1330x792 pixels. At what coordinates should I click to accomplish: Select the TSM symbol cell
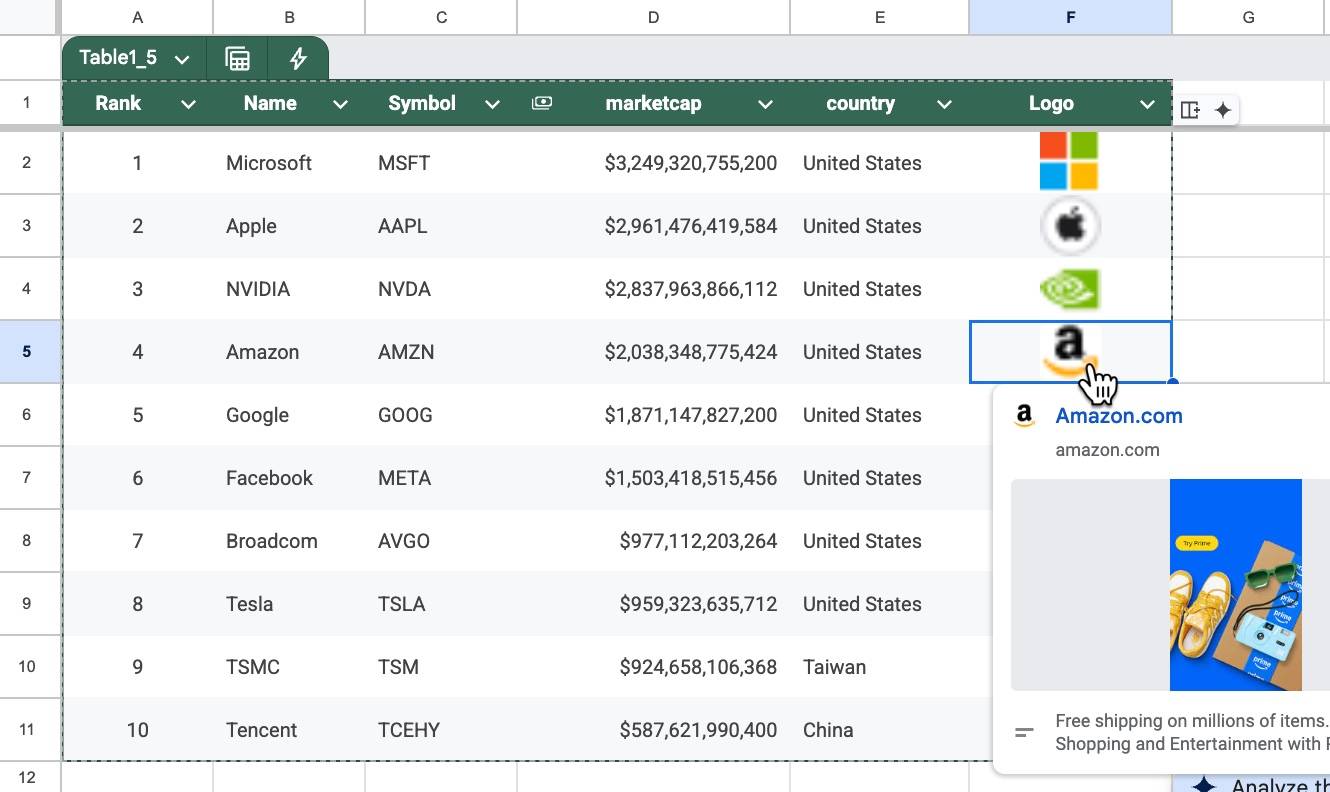tap(441, 667)
